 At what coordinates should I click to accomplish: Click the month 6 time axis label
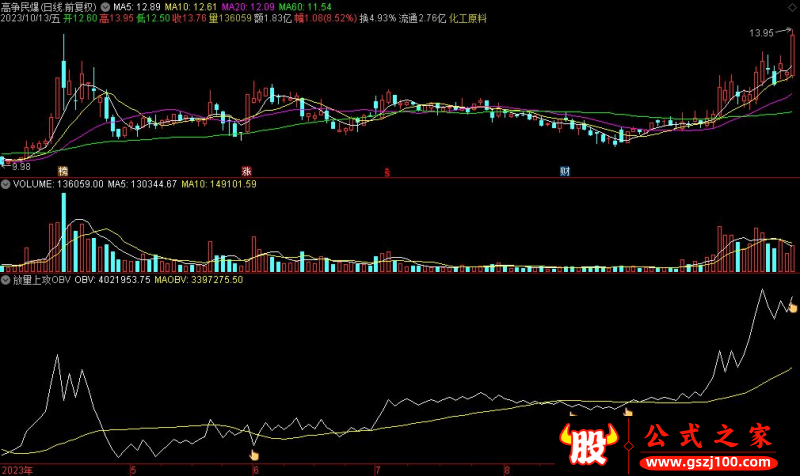click(x=256, y=470)
